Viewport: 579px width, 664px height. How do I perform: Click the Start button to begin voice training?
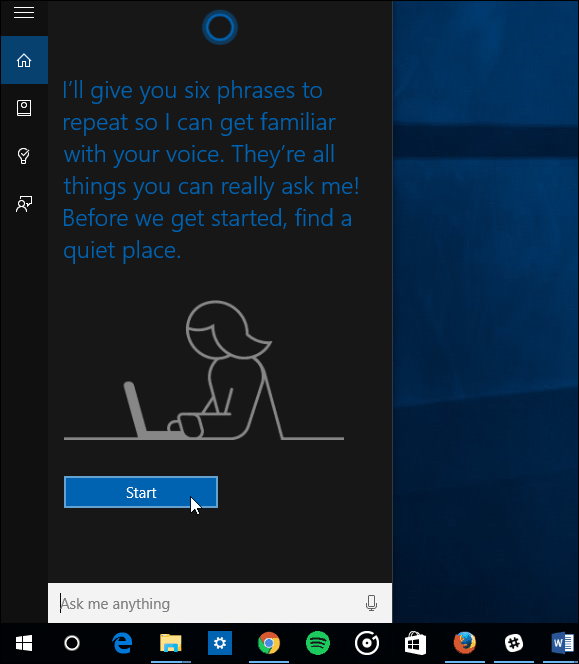(141, 492)
